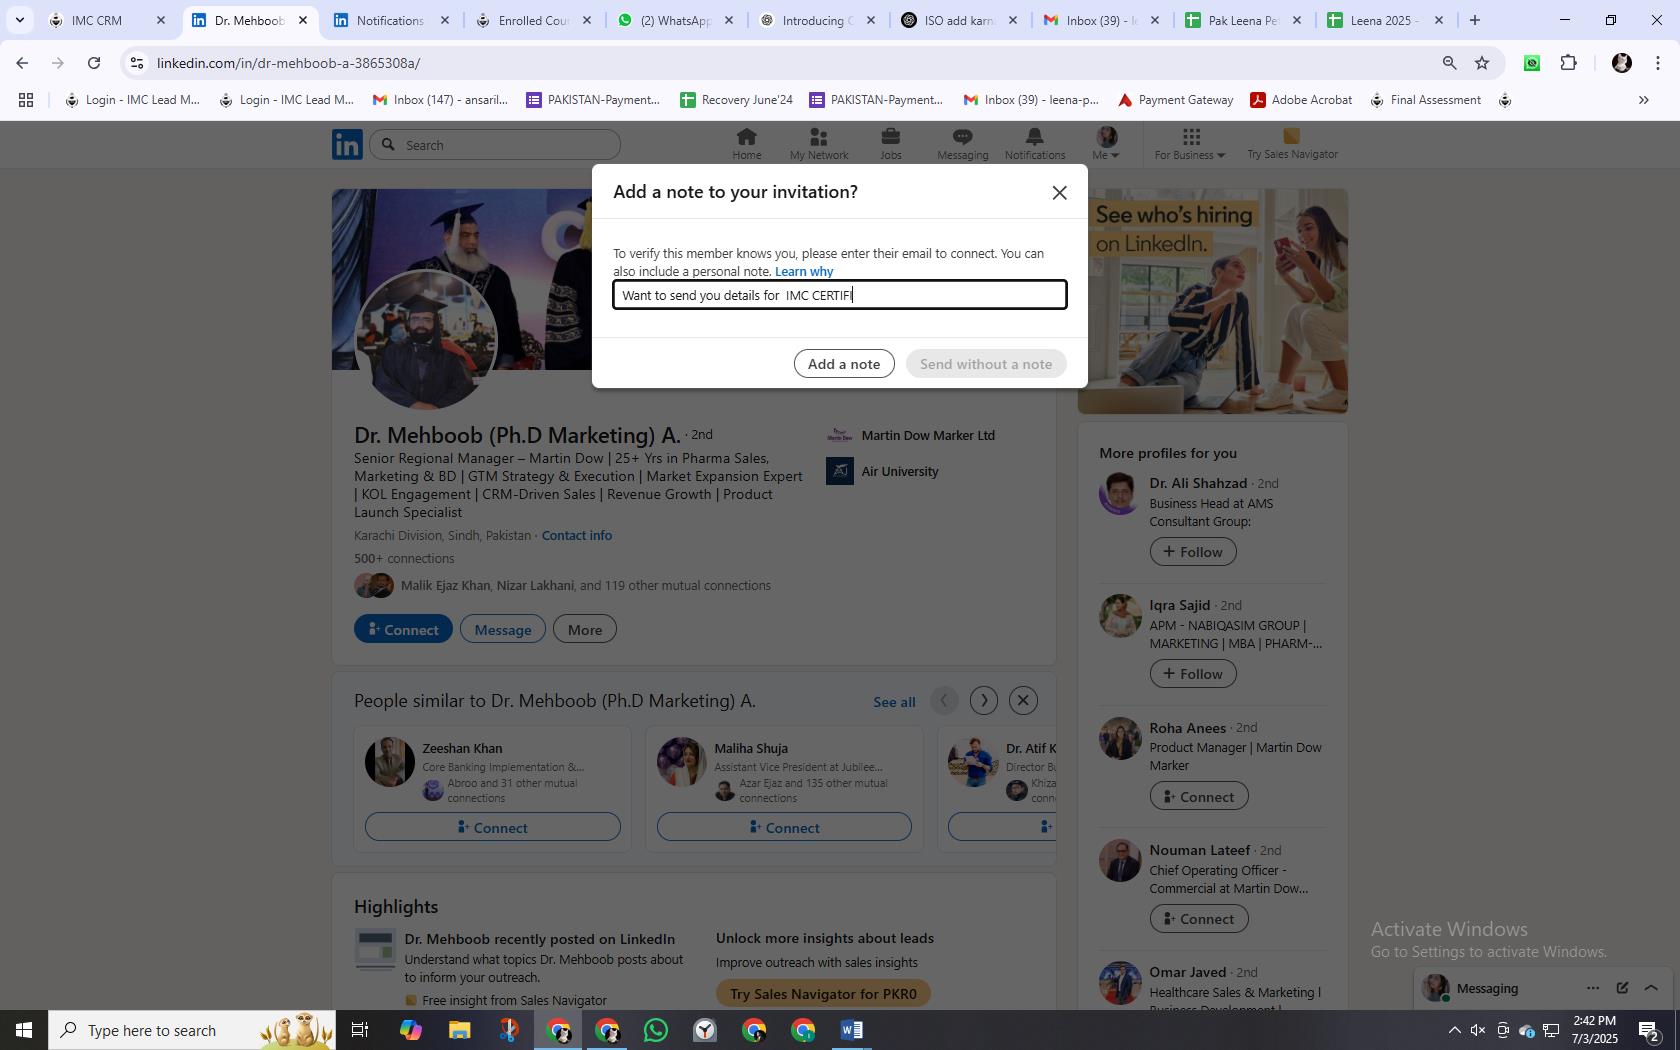Switch to the Pak Leena tab
This screenshot has width=1680, height=1050.
(1242, 20)
